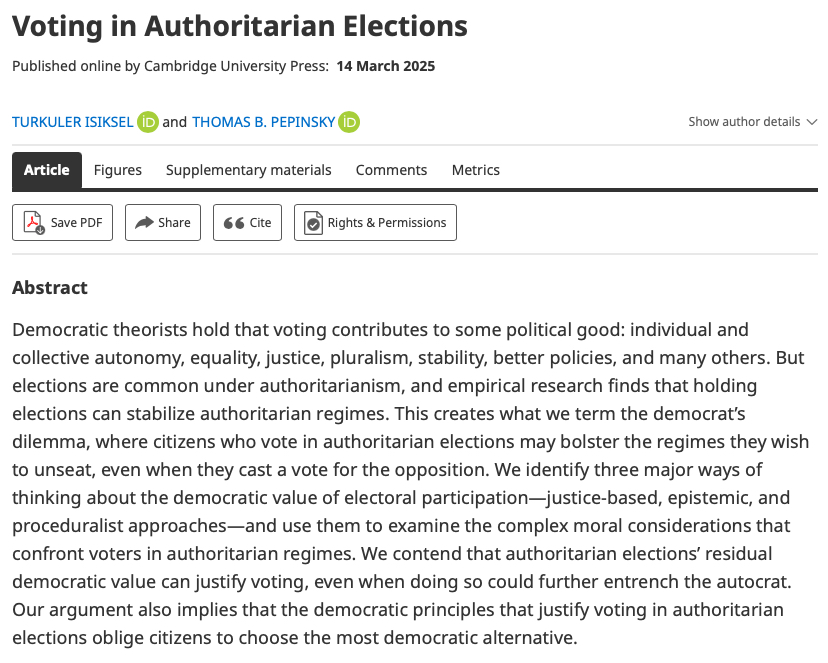Switch to the Article tab
The width and height of the screenshot is (828, 663).
click(47, 170)
